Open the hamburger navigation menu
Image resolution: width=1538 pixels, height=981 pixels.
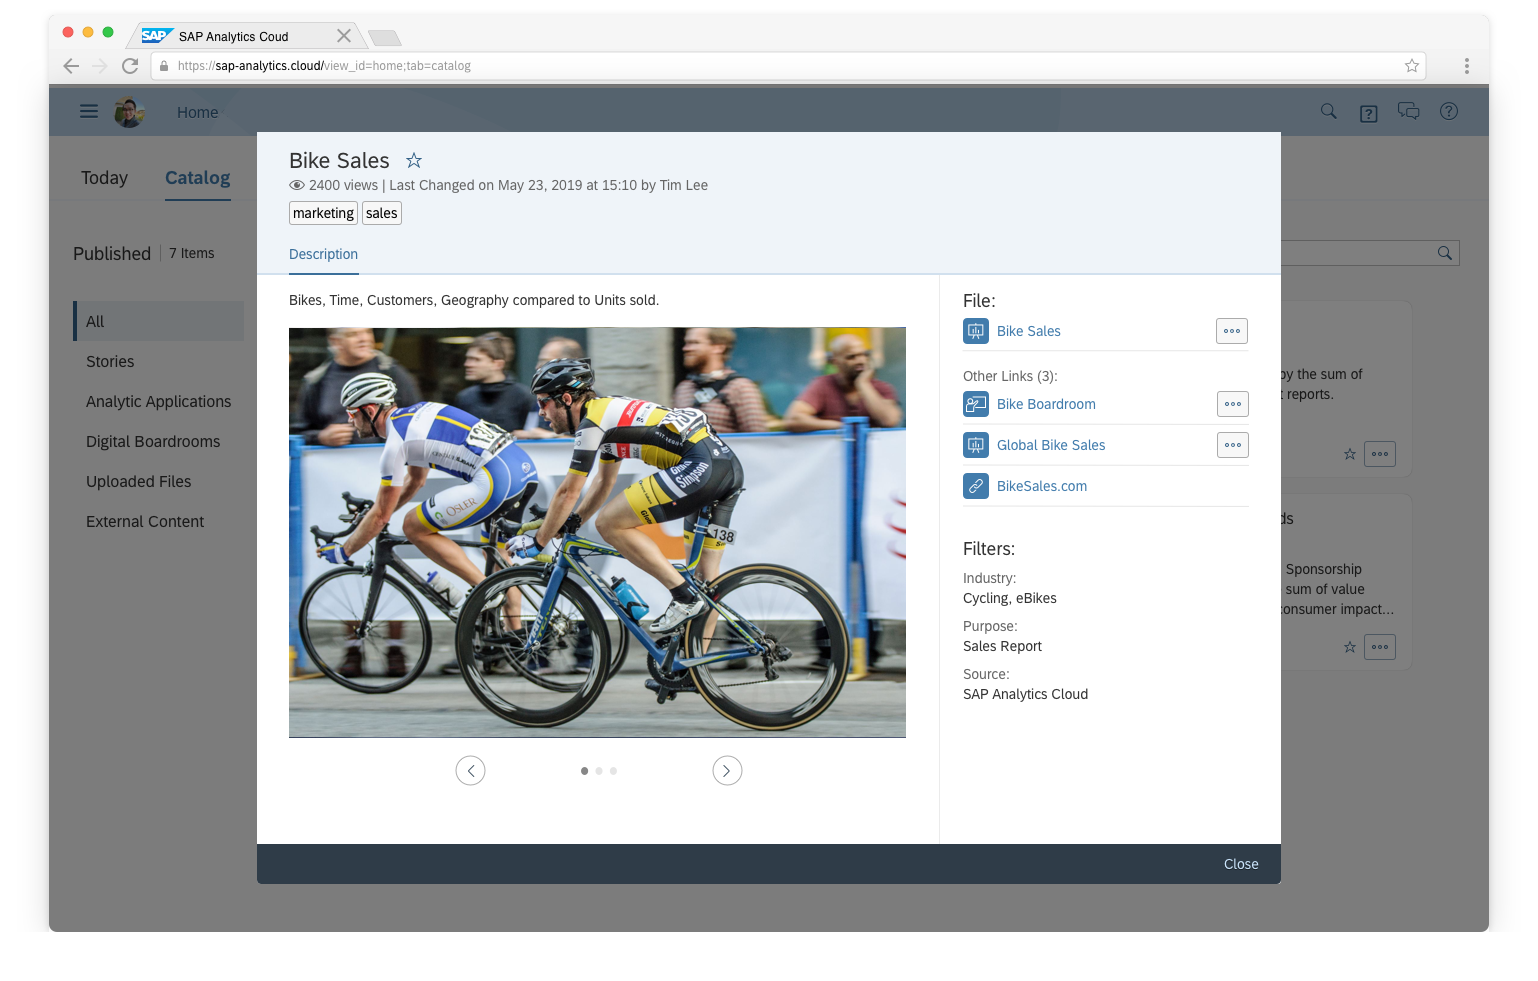[x=89, y=112]
